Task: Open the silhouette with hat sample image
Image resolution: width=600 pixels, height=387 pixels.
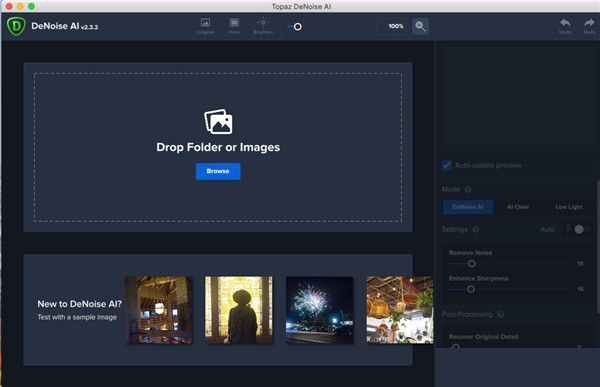Action: pyautogui.click(x=239, y=310)
